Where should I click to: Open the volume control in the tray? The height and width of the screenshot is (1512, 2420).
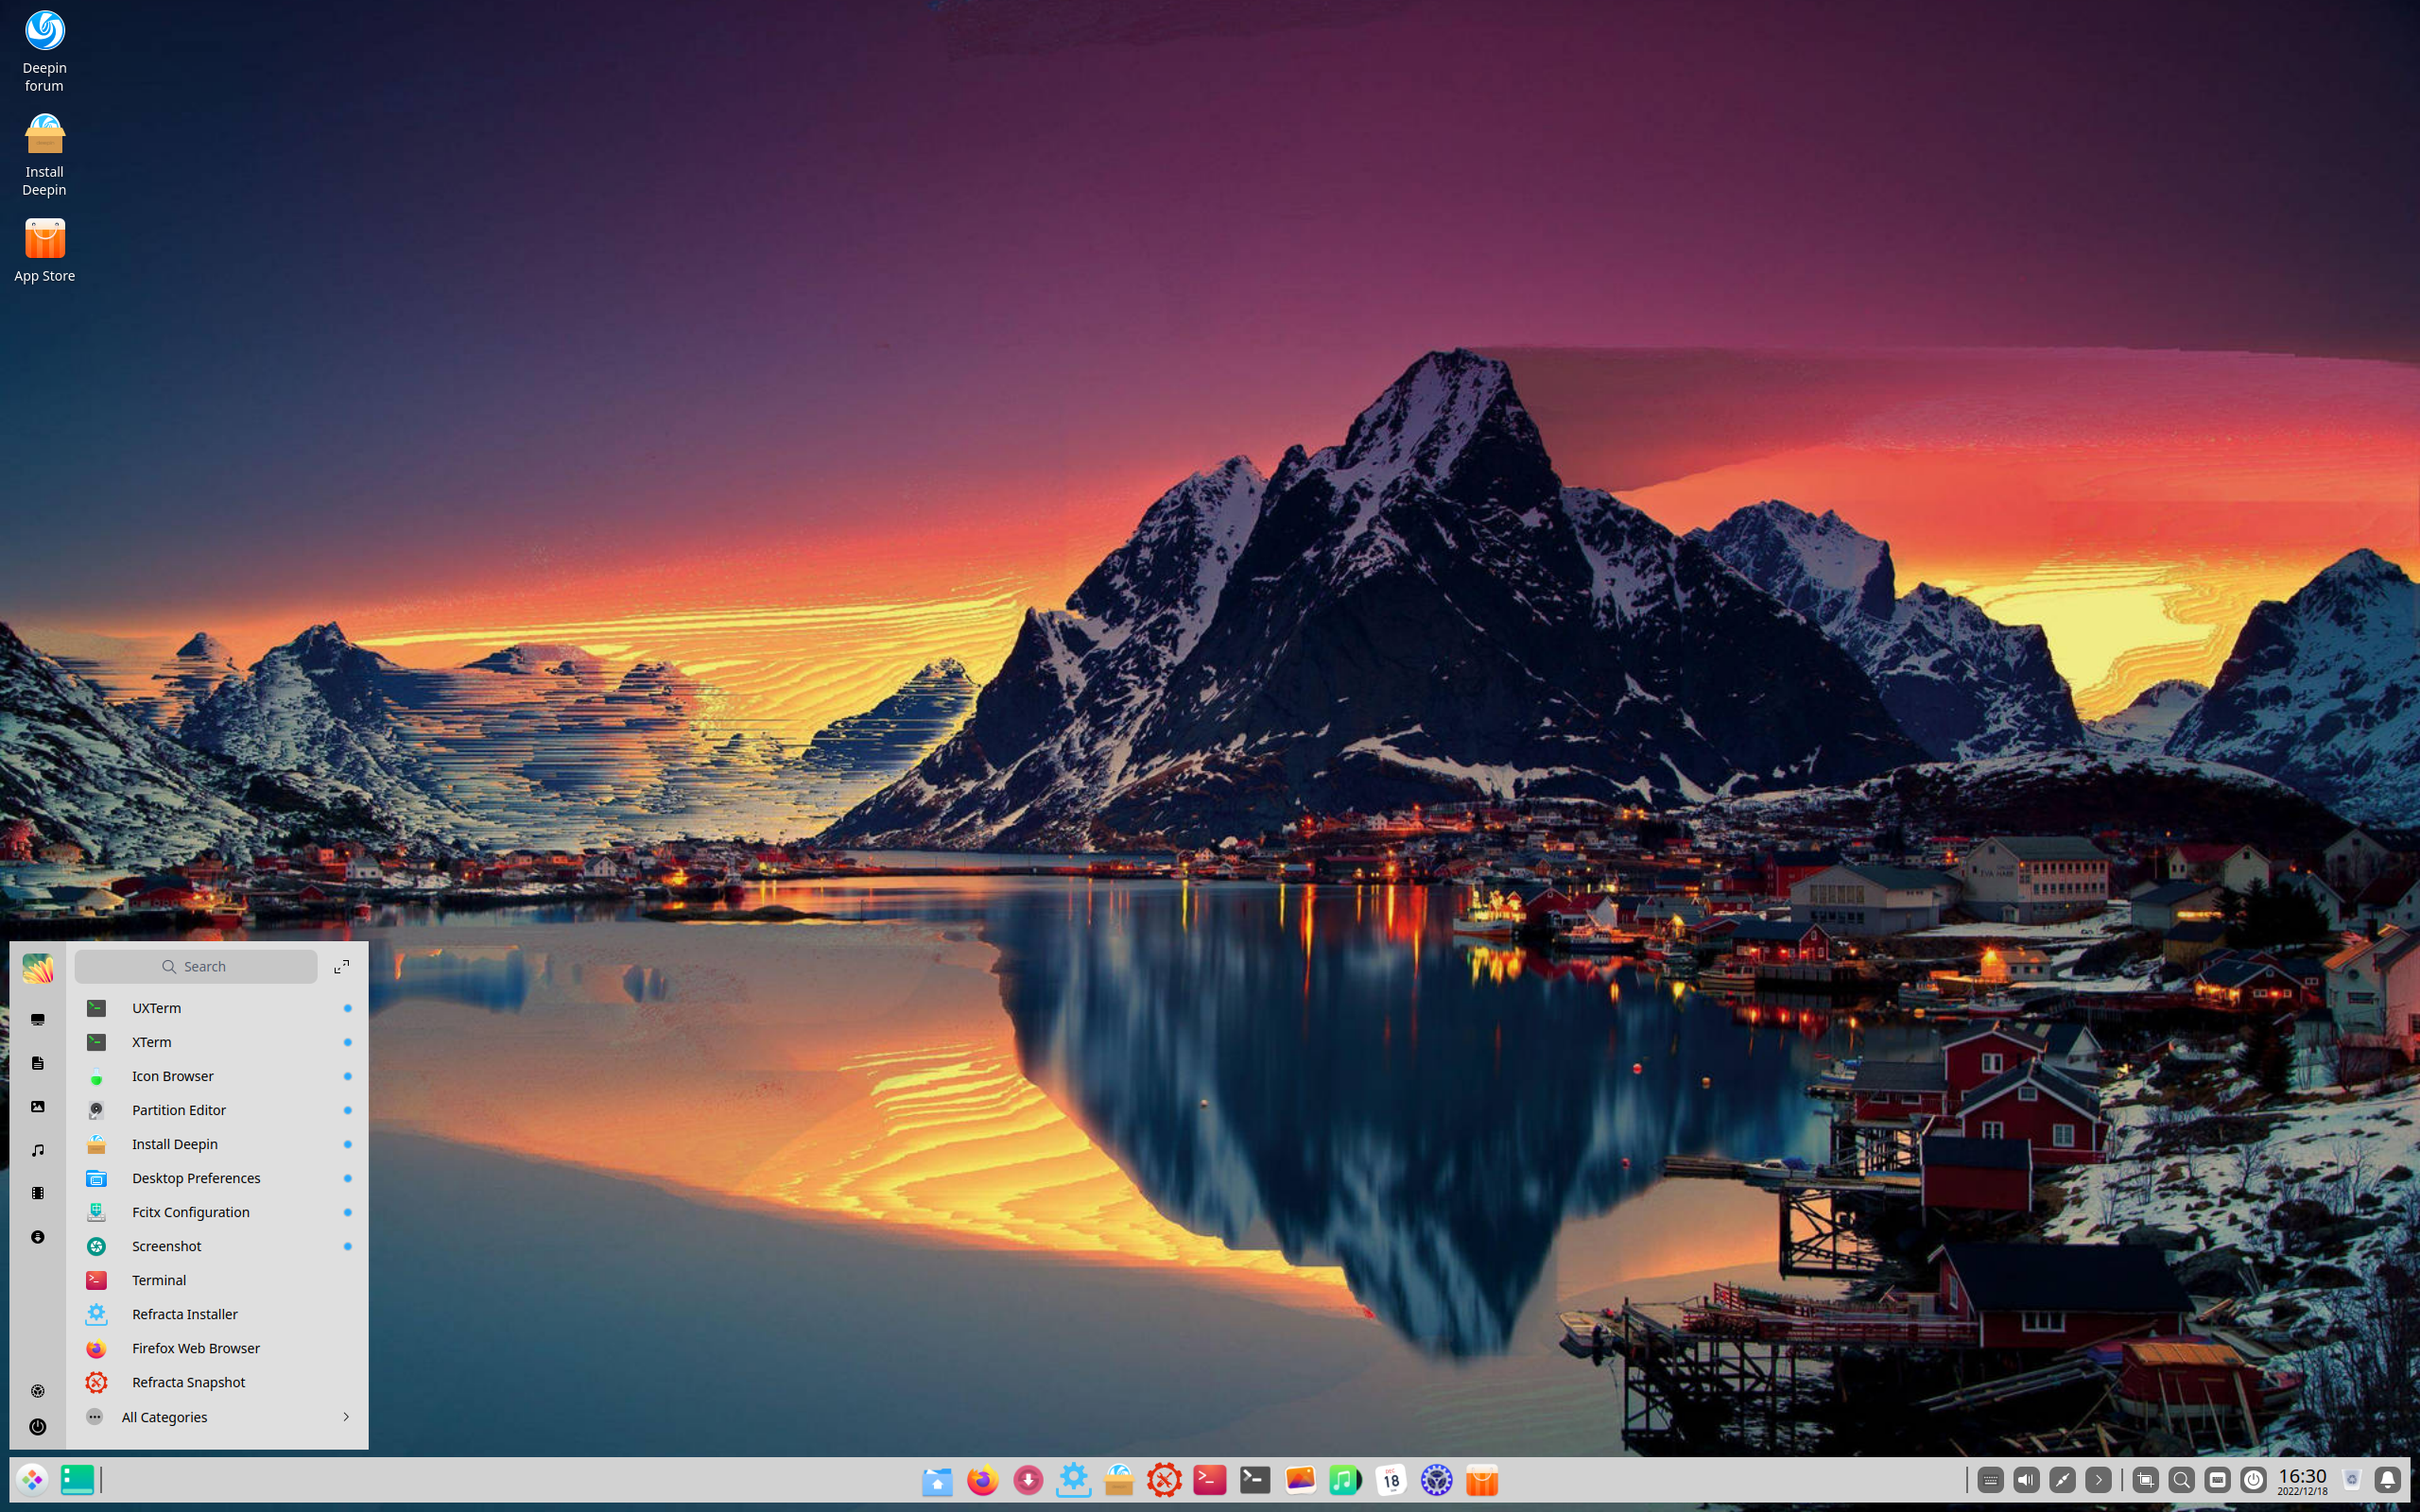point(2026,1480)
